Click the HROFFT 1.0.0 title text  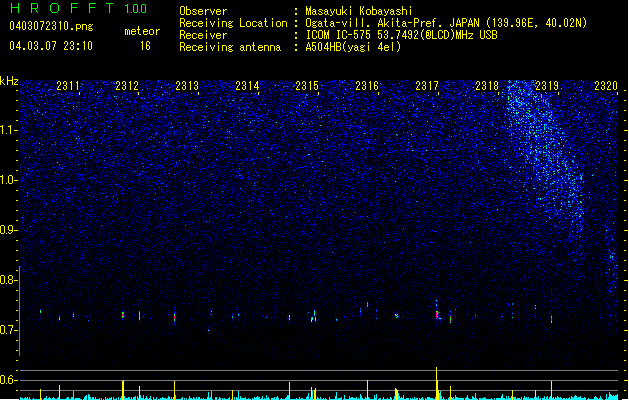[79, 8]
